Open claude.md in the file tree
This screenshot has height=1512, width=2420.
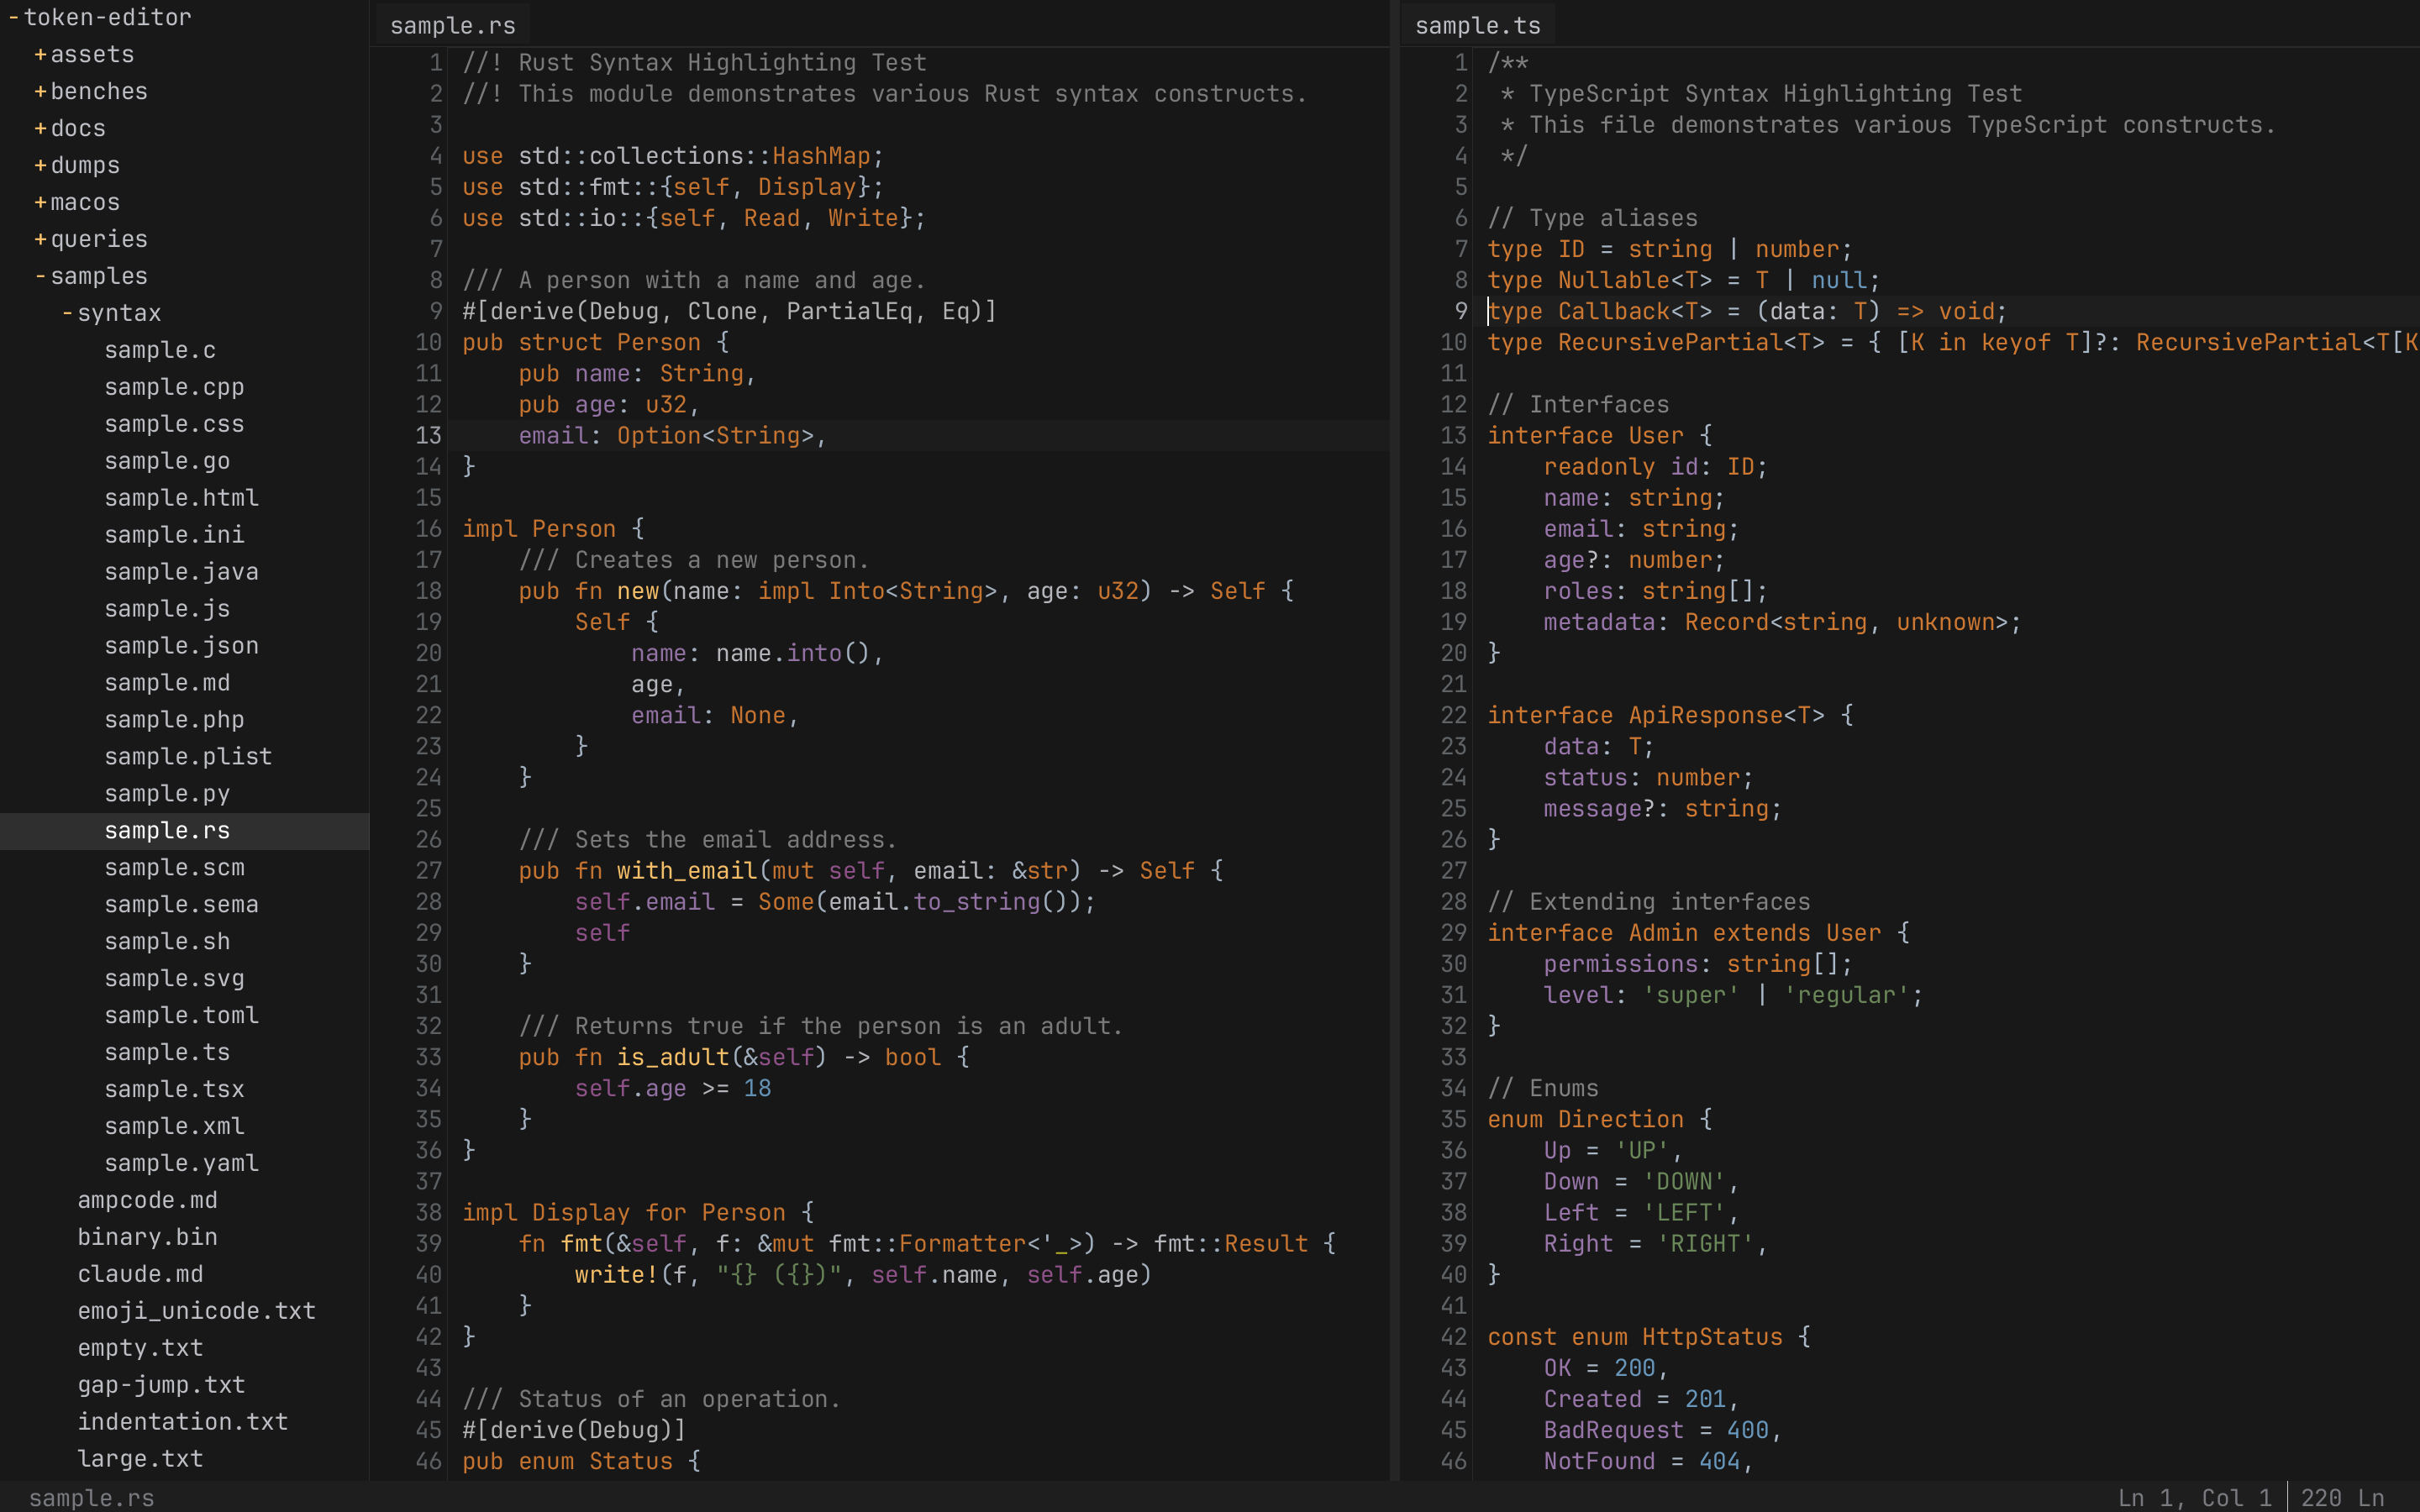(140, 1273)
